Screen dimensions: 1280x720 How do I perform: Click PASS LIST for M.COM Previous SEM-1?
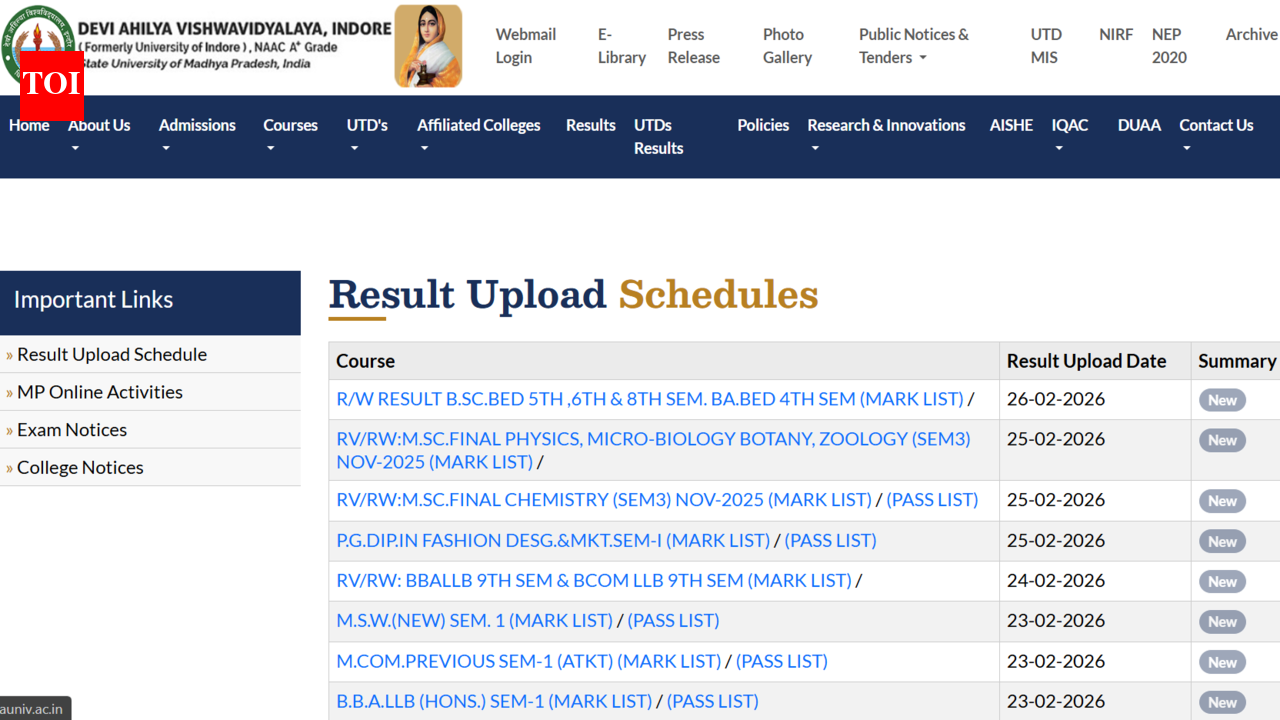pos(781,661)
